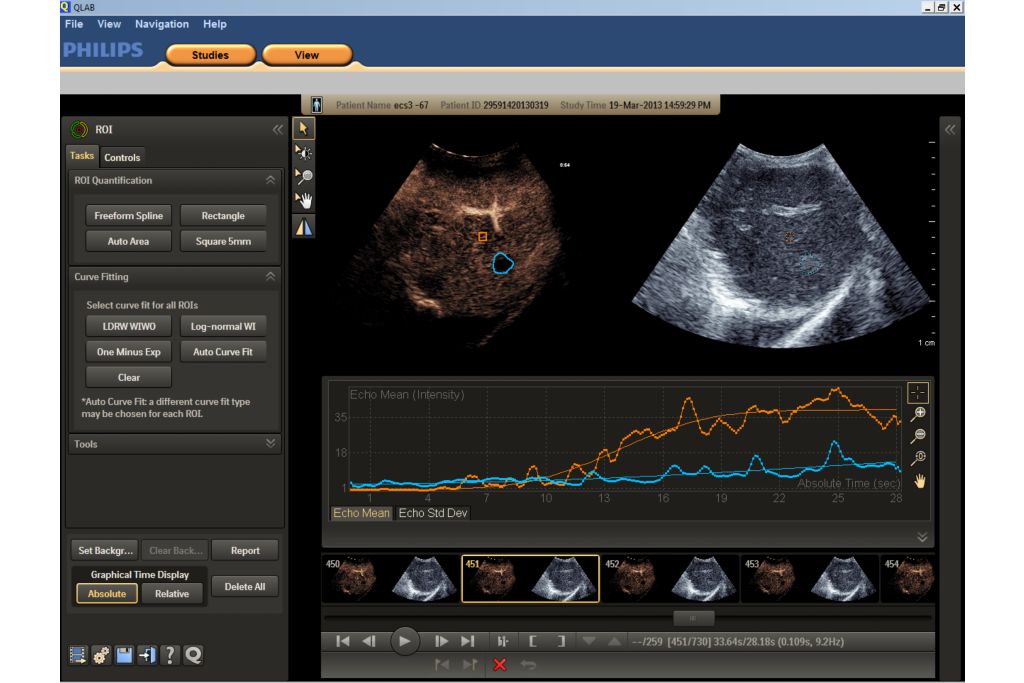Viewport: 1024px width, 683px height.
Task: Open the View menu in menu bar
Action: click(x=109, y=24)
